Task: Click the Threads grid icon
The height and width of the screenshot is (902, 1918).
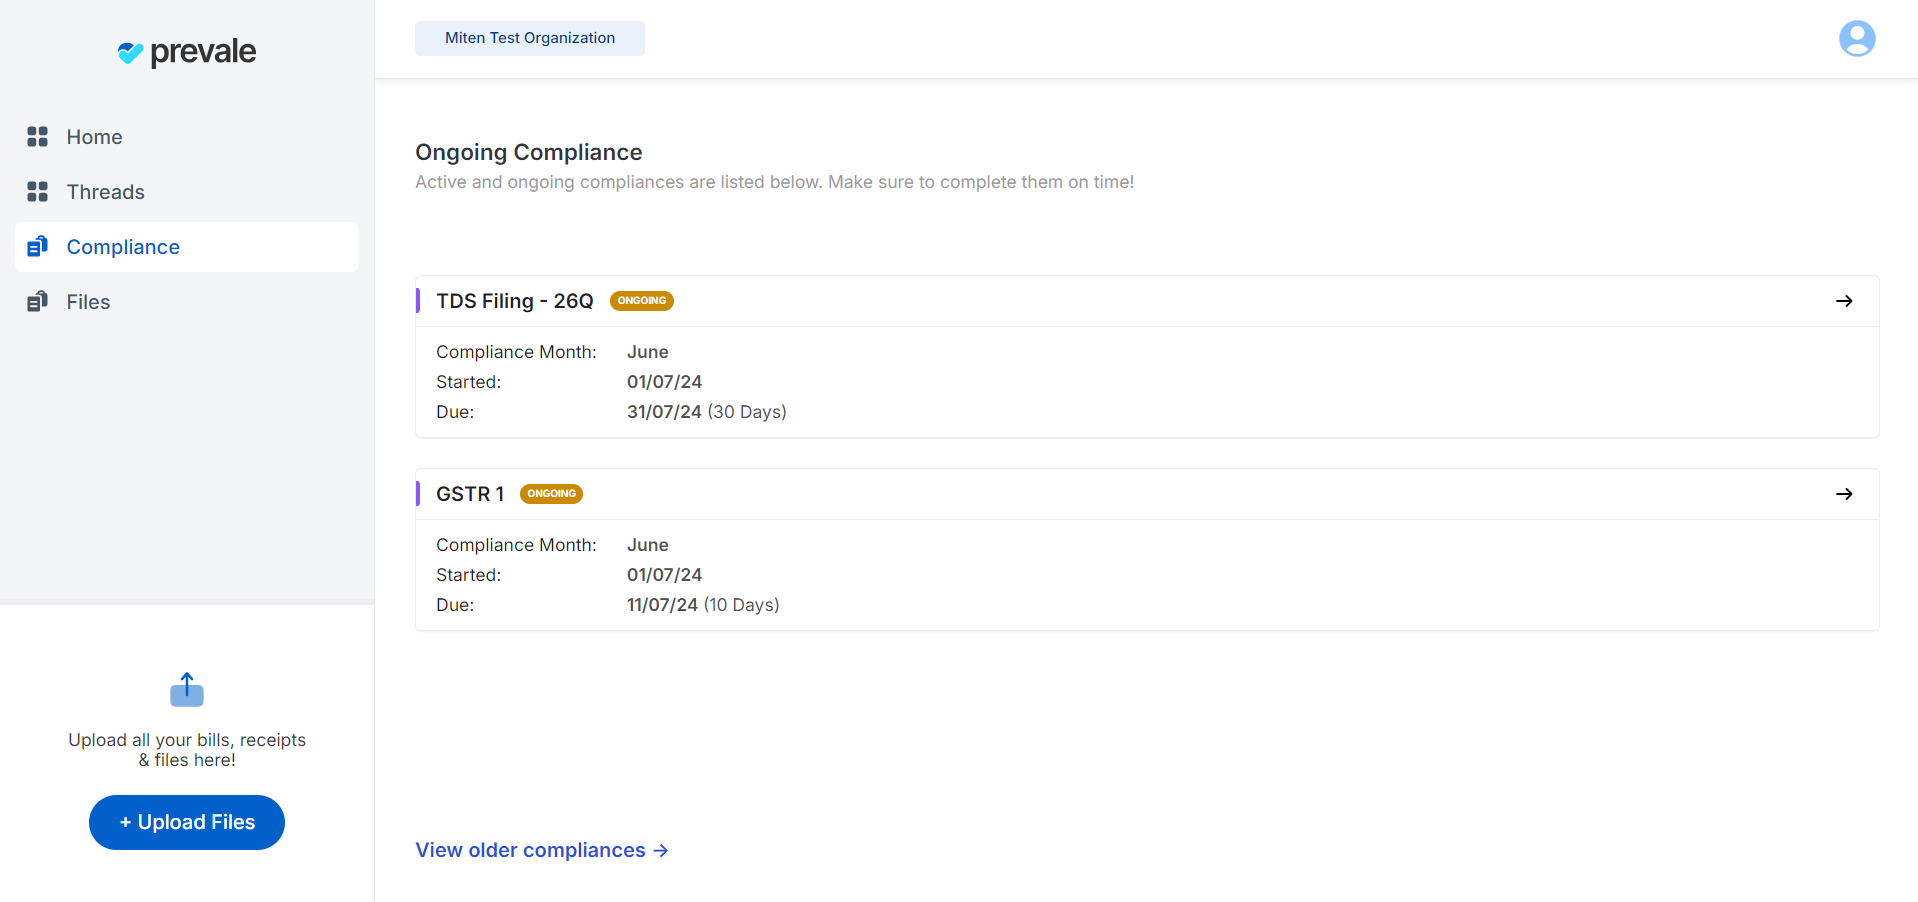Action: (x=38, y=192)
